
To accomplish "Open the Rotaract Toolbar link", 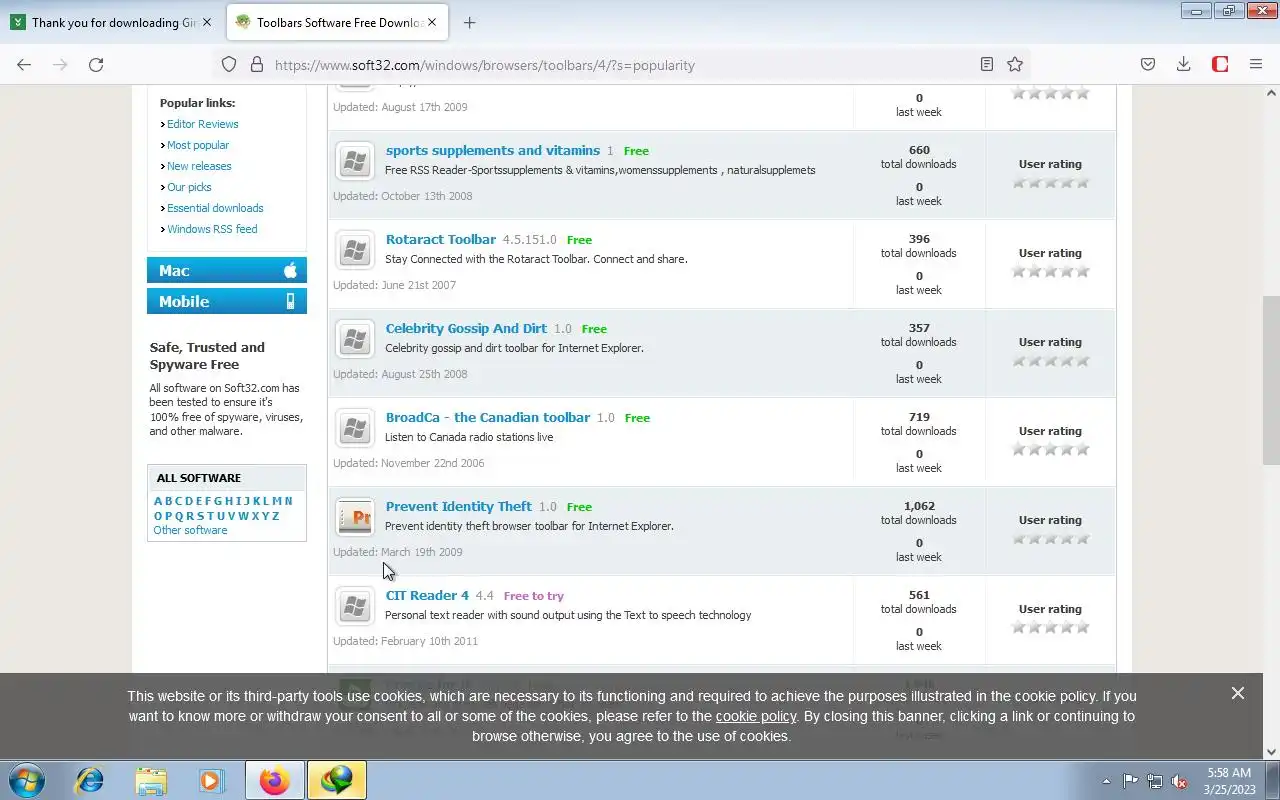I will [441, 240].
